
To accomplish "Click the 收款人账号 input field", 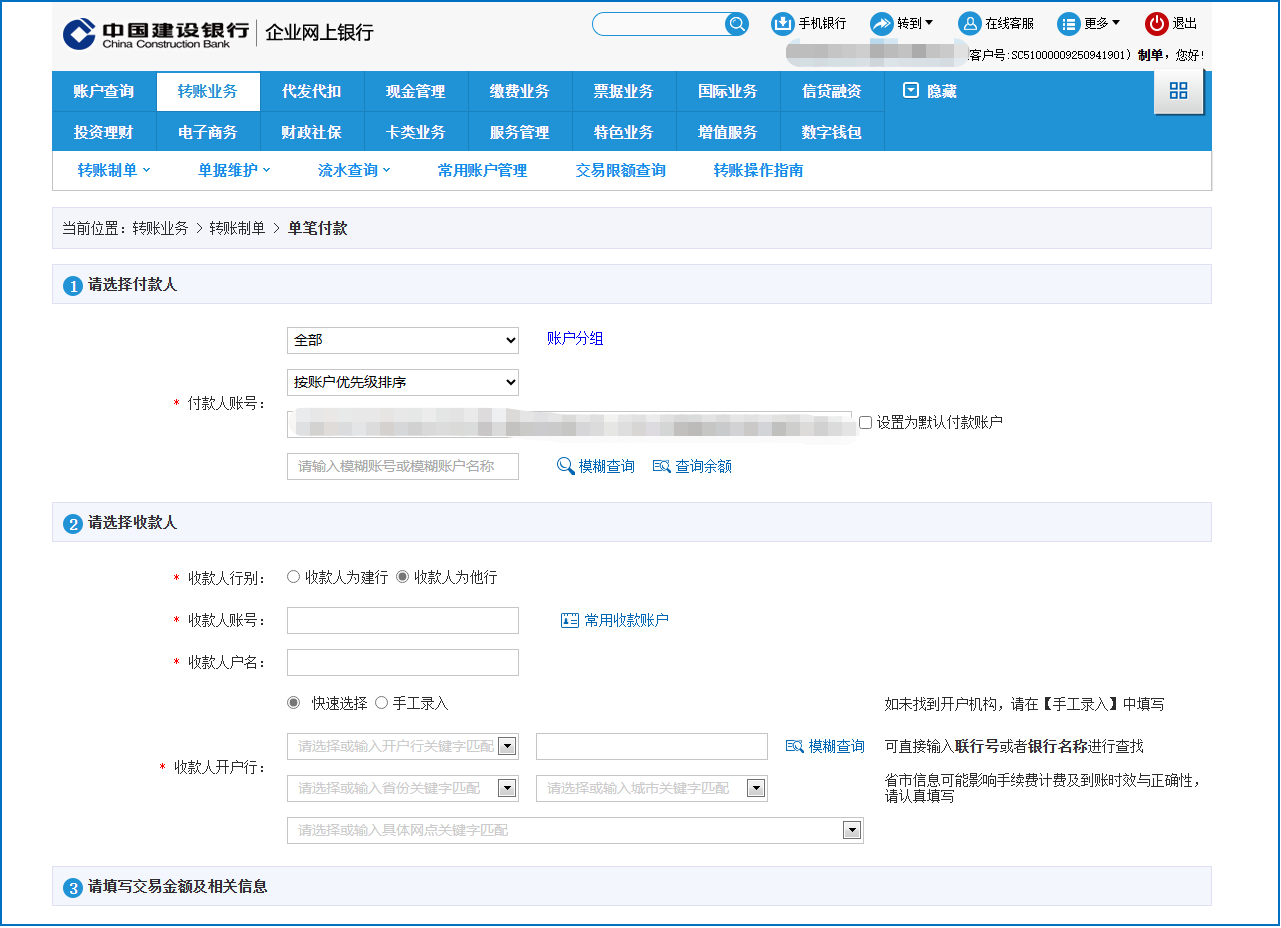I will click(402, 620).
